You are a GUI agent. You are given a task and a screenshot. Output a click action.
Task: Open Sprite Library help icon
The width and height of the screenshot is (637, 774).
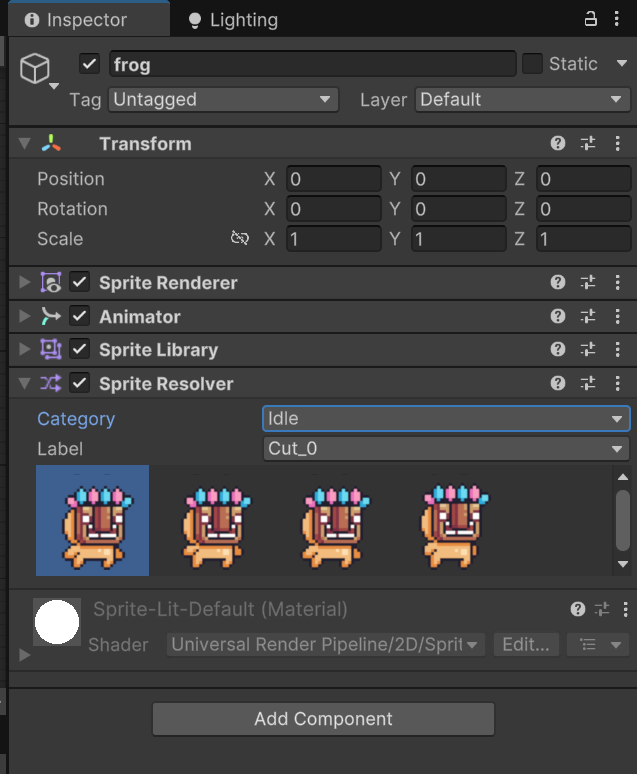(x=558, y=349)
